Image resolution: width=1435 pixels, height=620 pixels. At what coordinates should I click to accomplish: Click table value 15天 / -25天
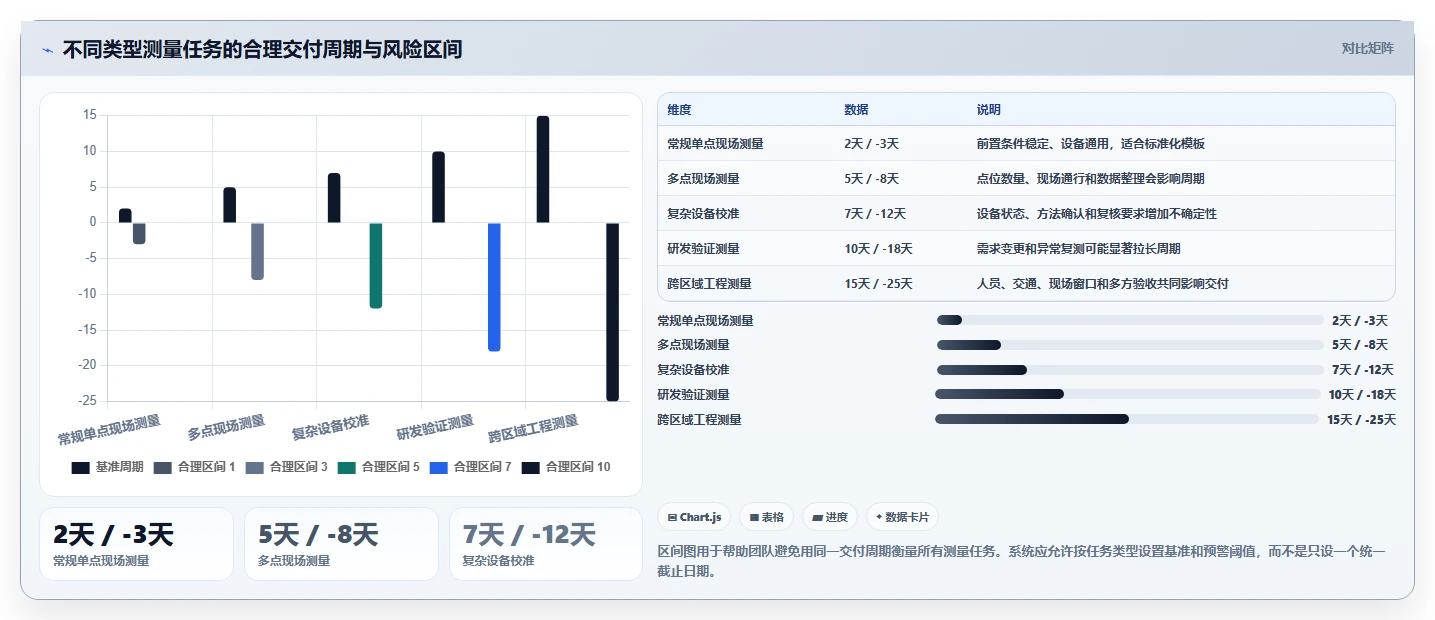(879, 284)
